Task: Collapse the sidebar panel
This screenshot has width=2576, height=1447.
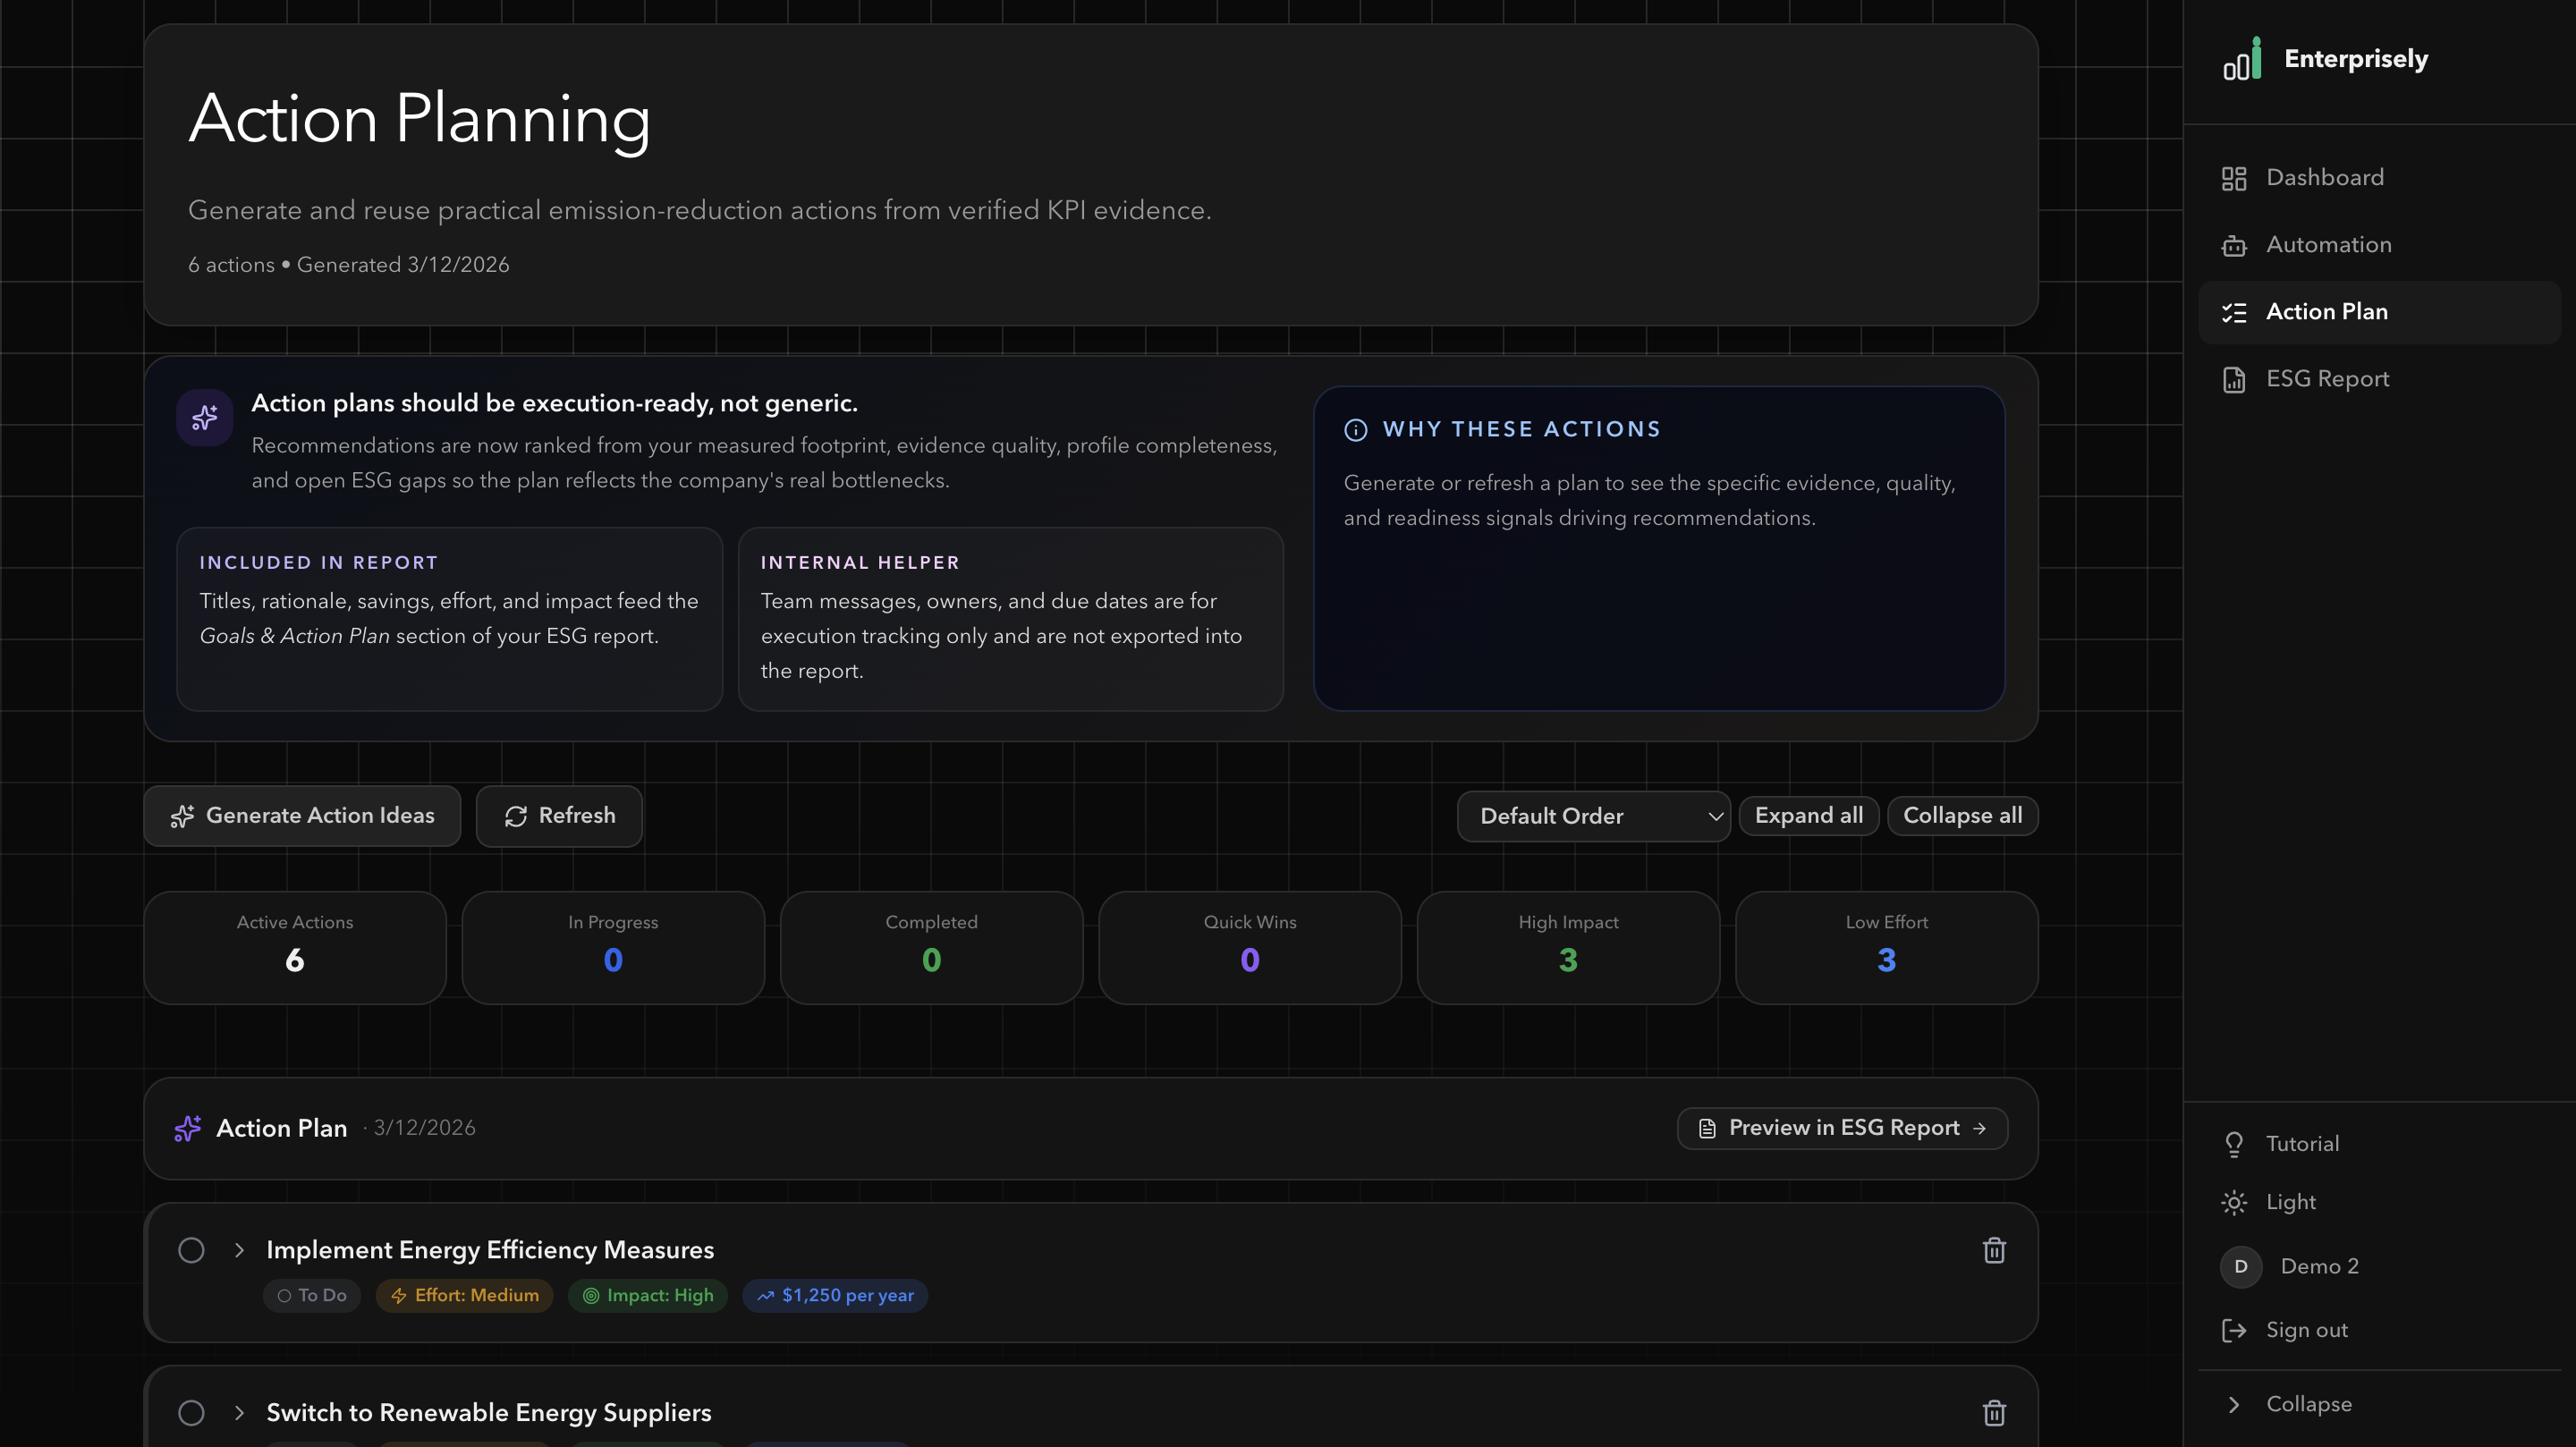Action: click(2308, 1404)
